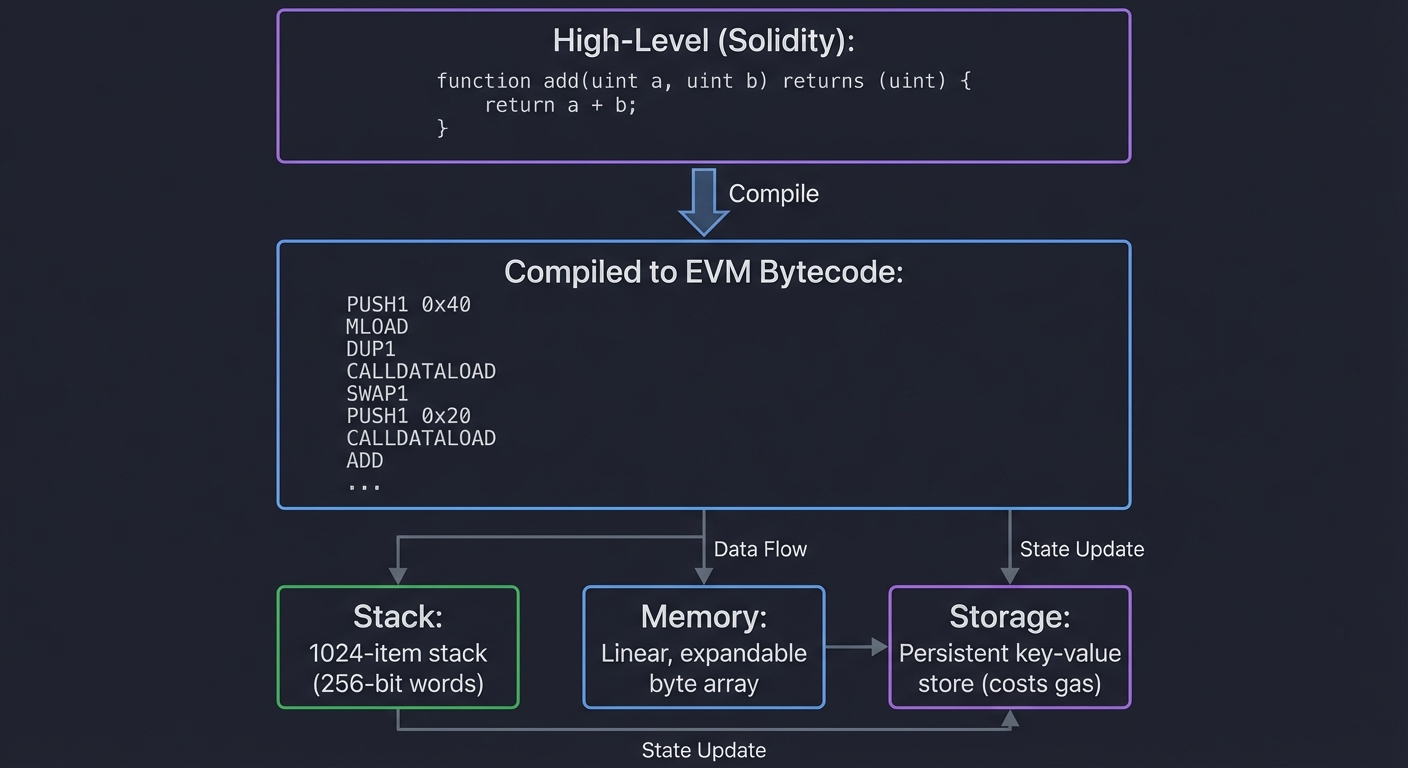
Task: Click the PUSH1 0x40 instruction
Action: 408,304
